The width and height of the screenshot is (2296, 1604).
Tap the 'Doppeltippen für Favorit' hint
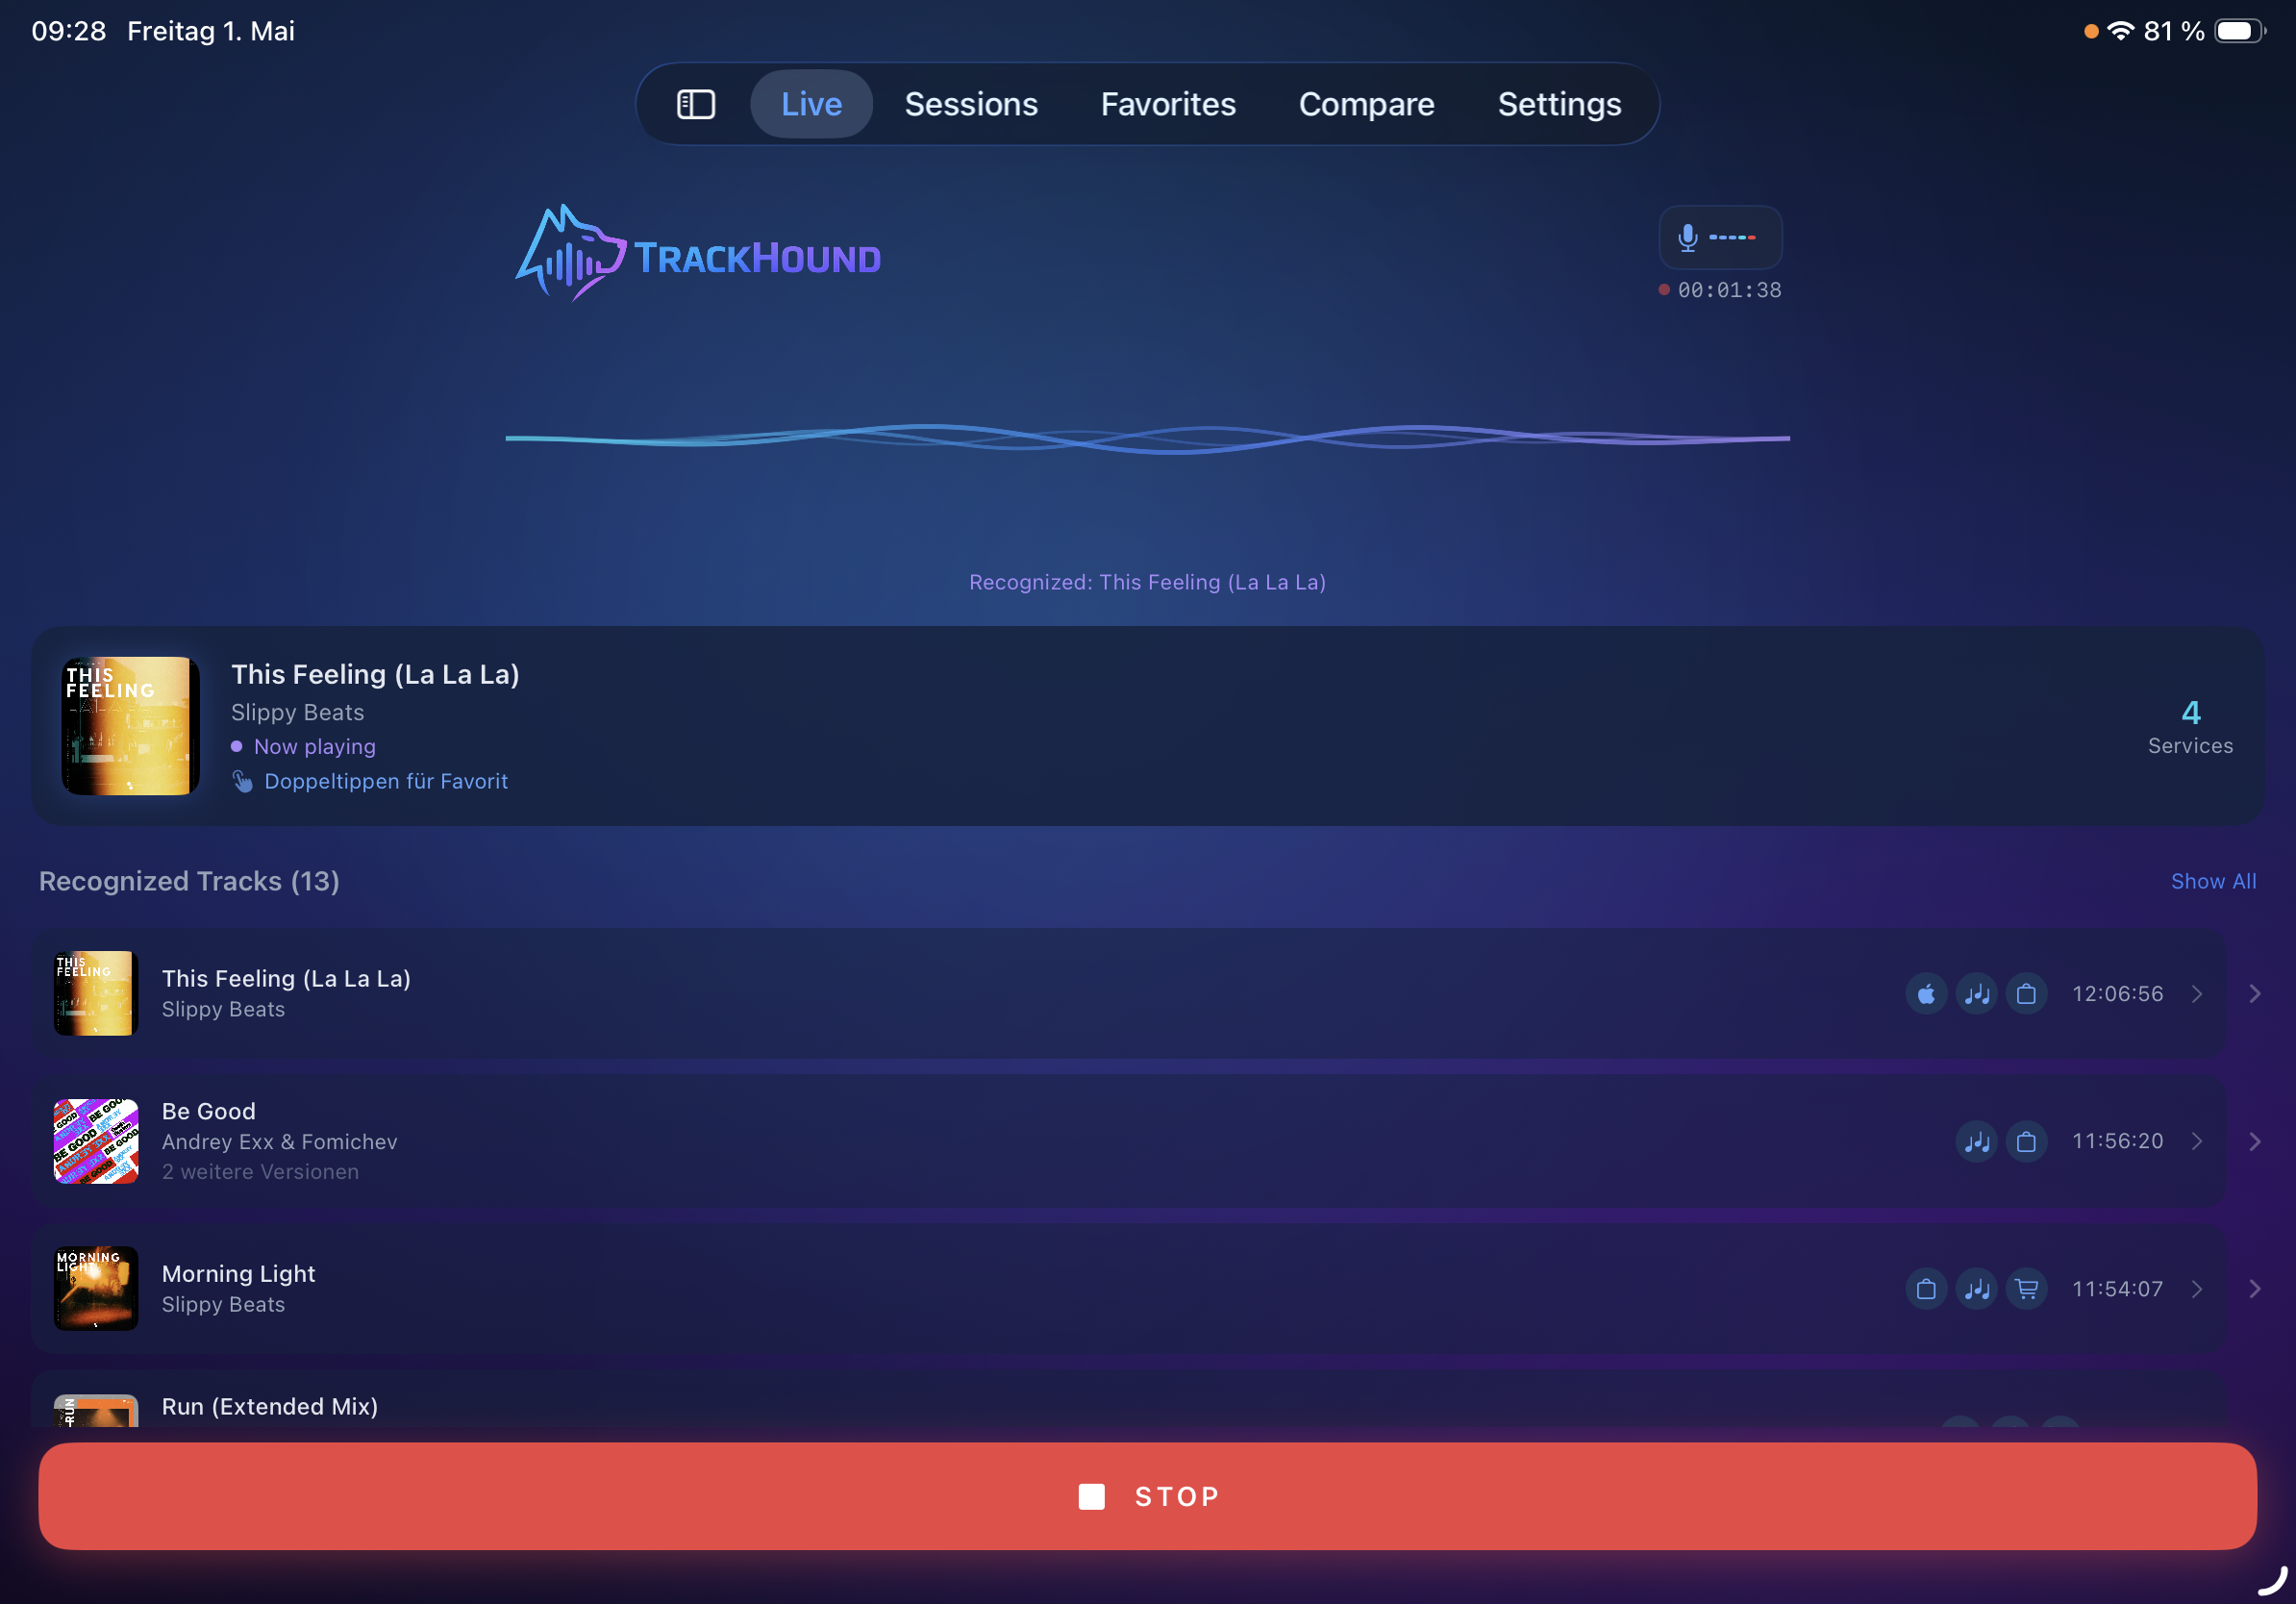[x=385, y=781]
